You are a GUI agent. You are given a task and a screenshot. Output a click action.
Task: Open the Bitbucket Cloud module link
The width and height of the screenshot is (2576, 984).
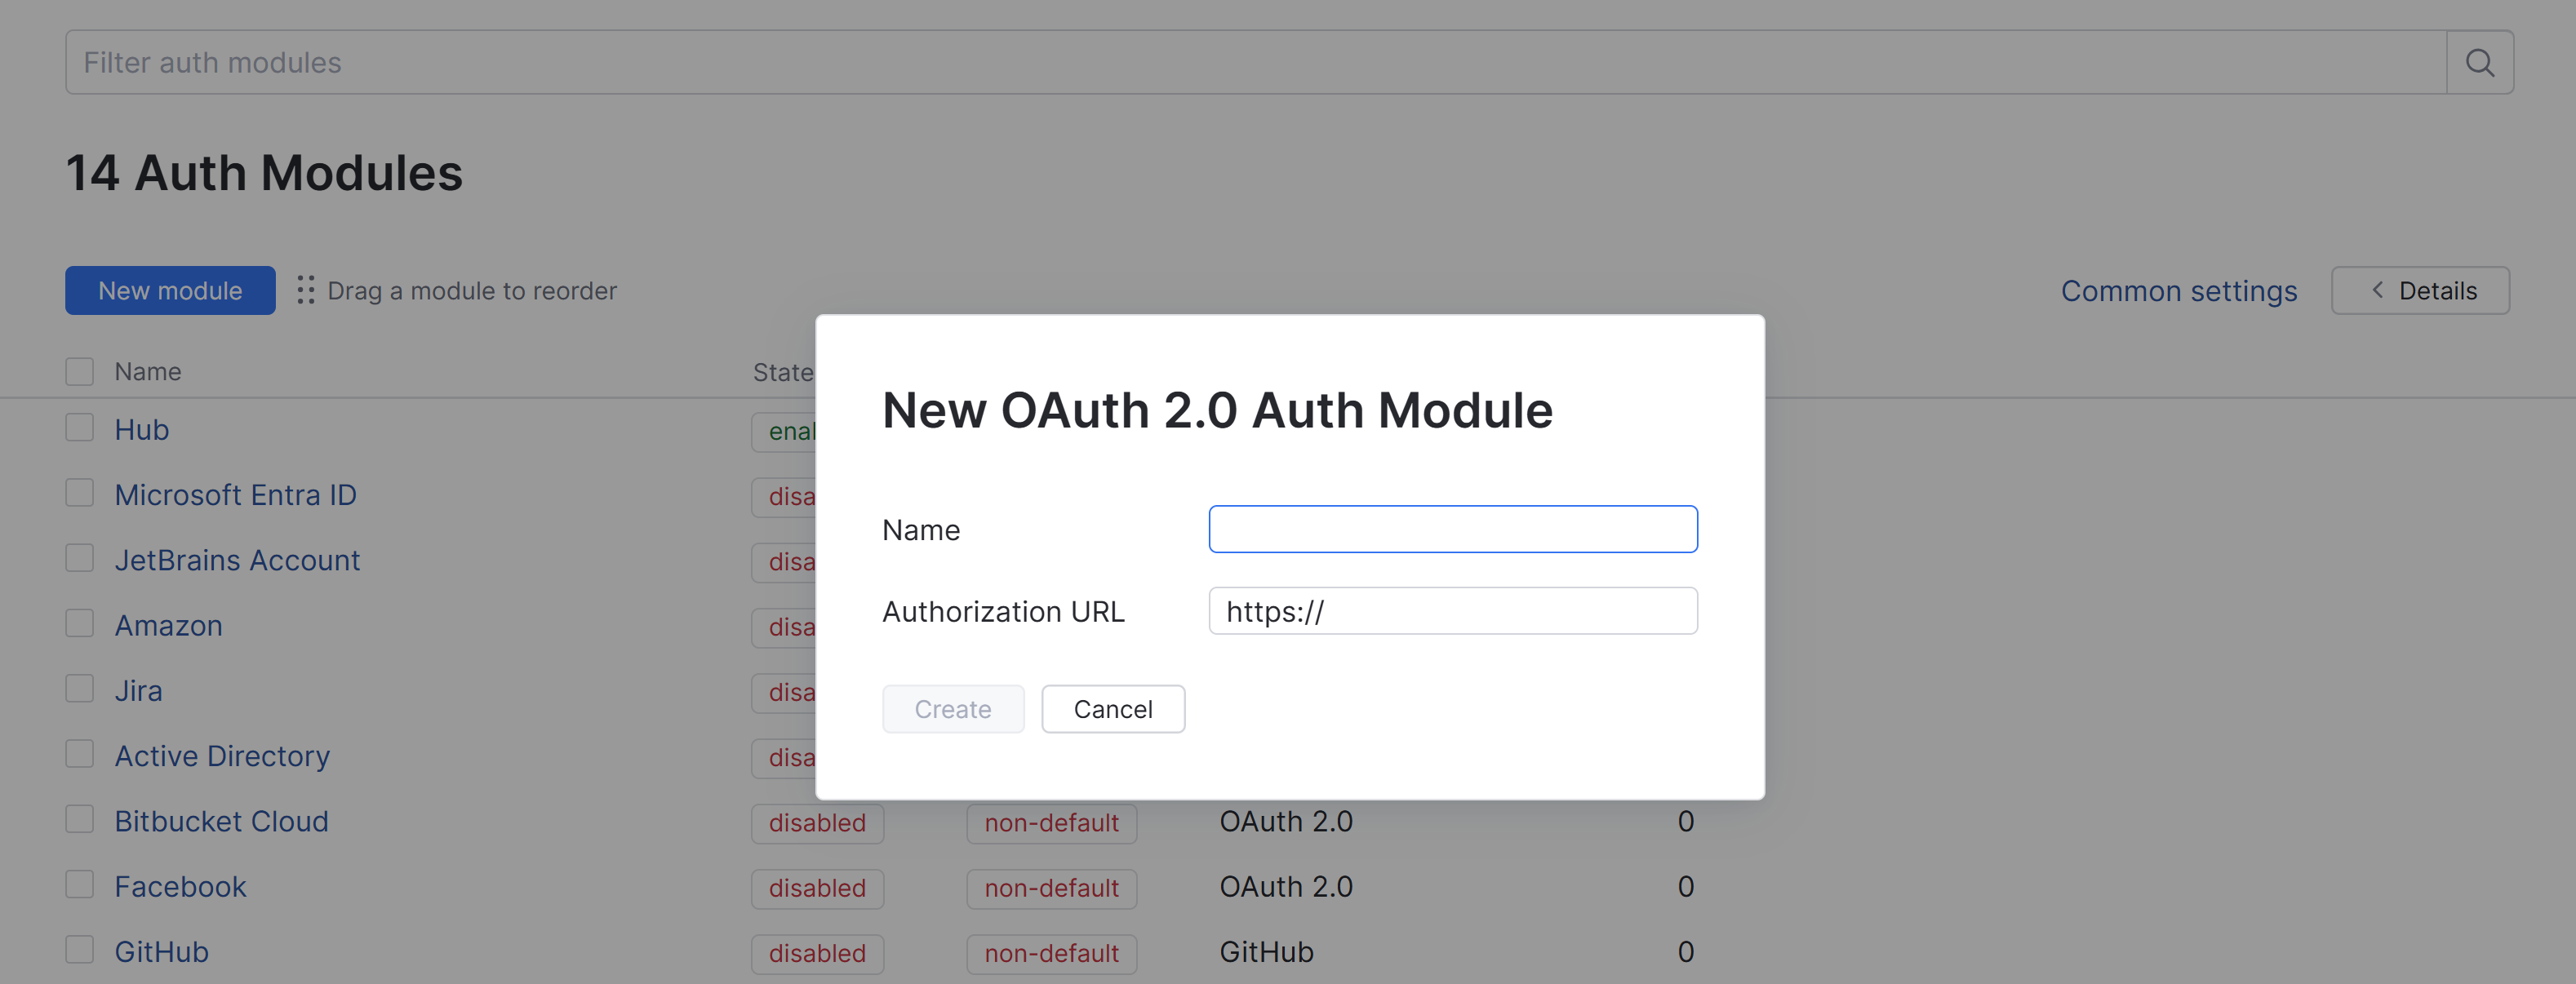tap(221, 821)
